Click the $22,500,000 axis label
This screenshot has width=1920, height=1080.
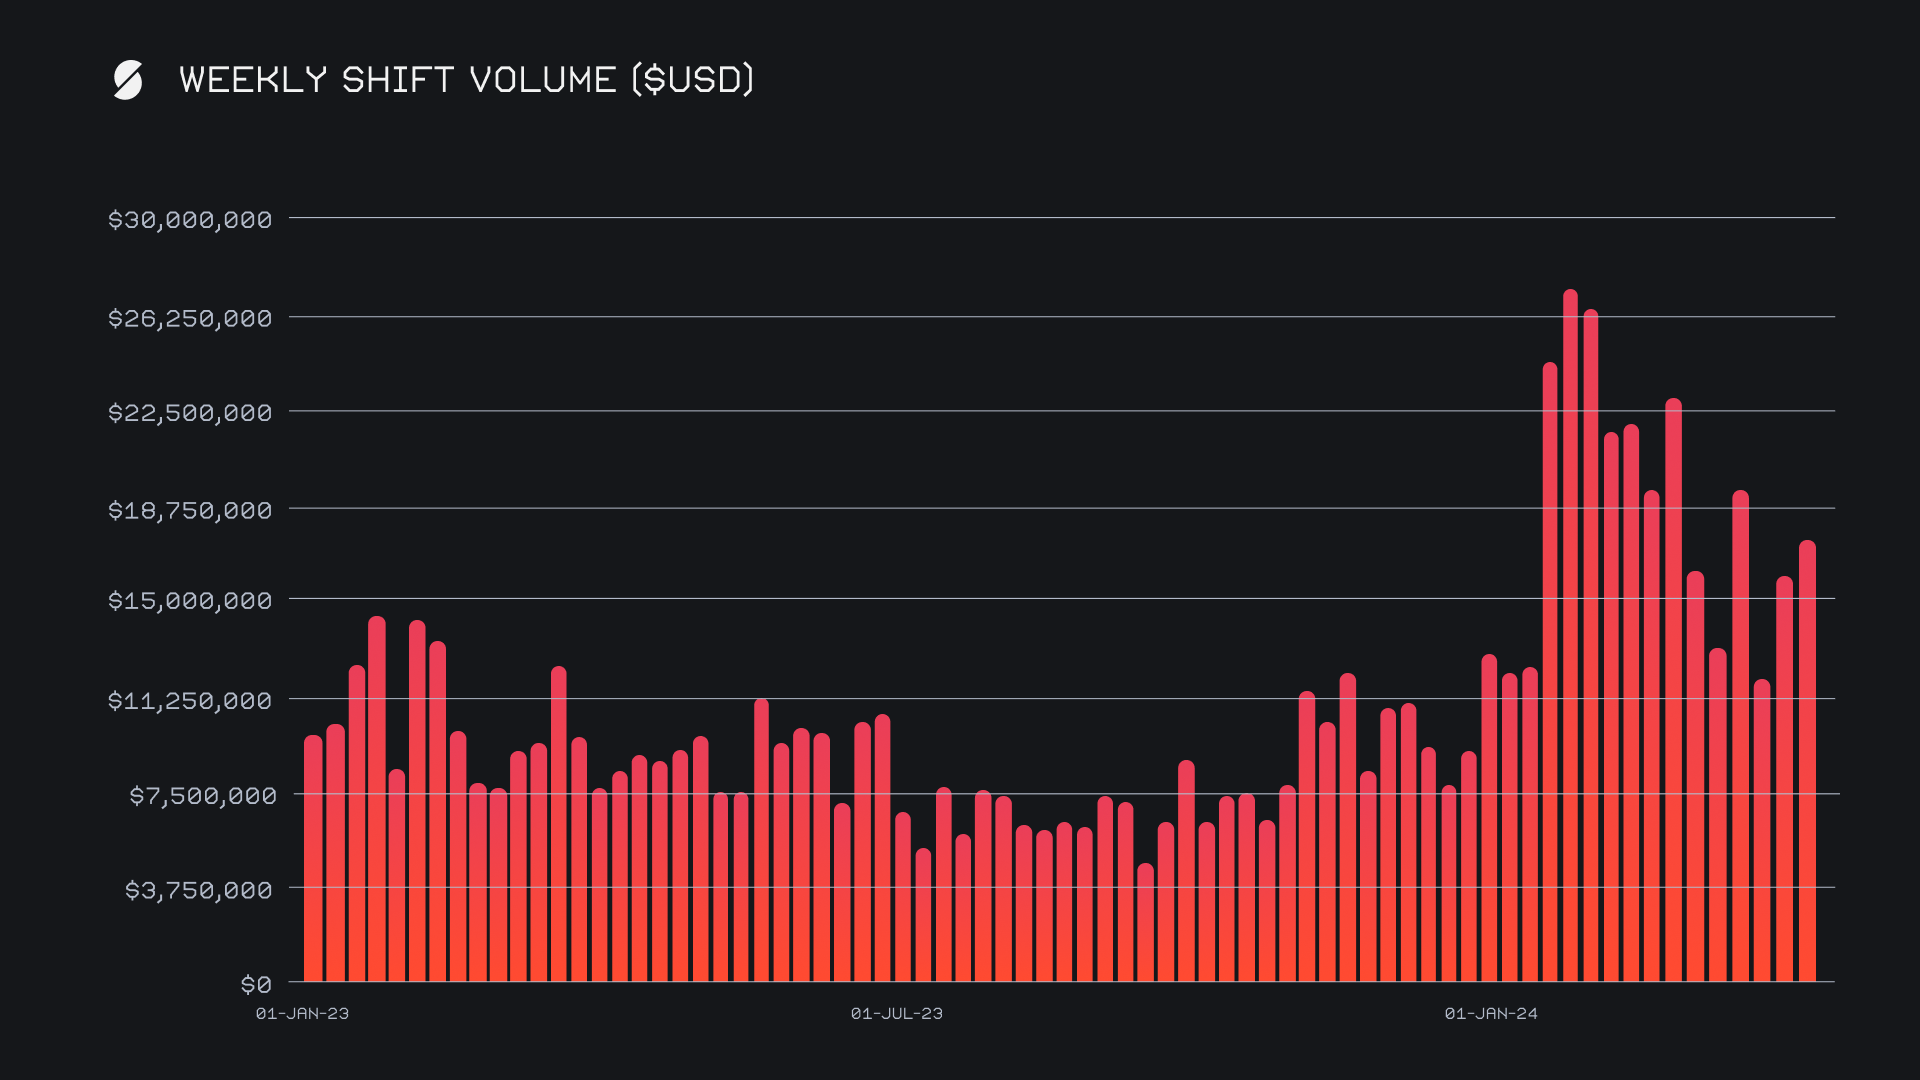coord(190,413)
